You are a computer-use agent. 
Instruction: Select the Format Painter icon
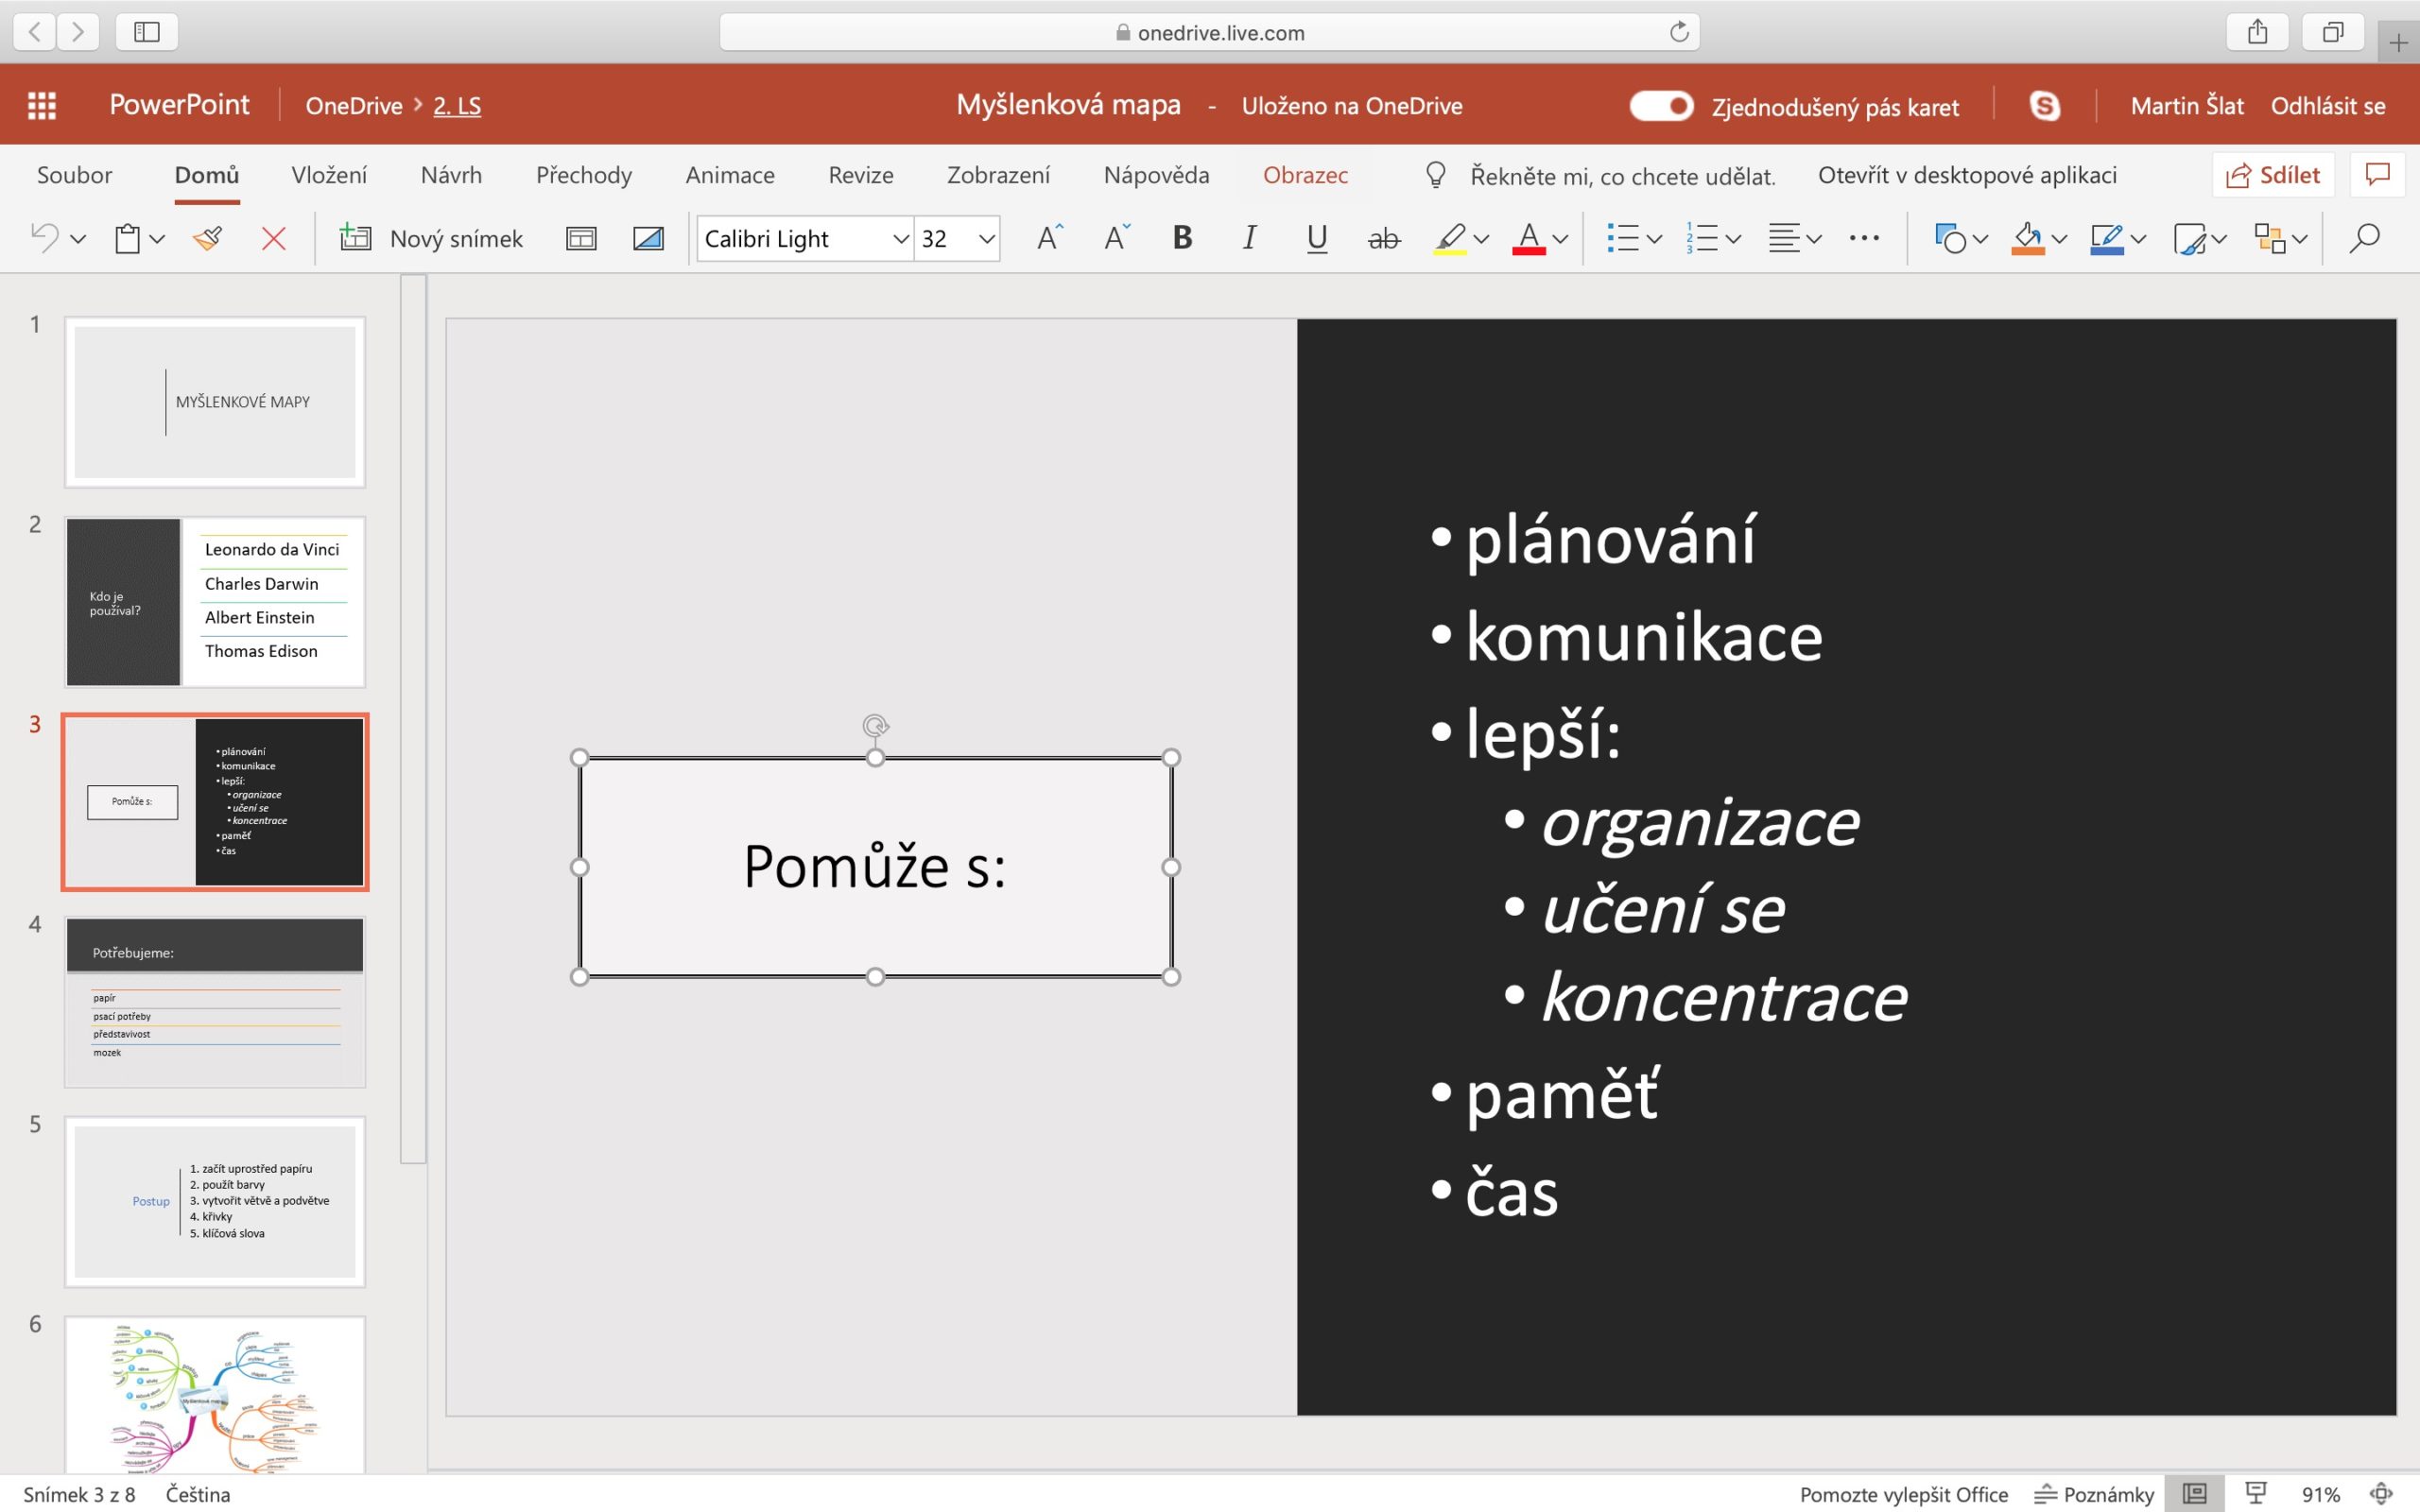[207, 238]
